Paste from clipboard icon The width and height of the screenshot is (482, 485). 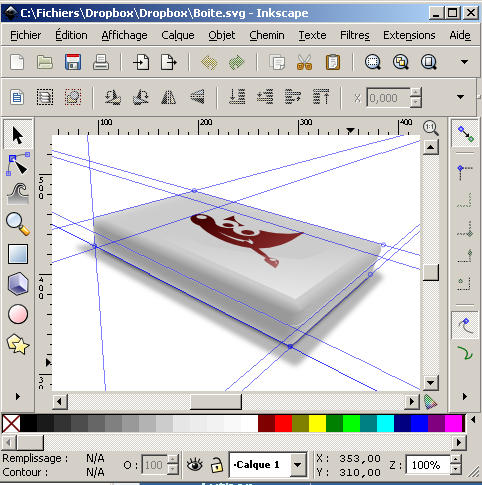pyautogui.click(x=333, y=62)
